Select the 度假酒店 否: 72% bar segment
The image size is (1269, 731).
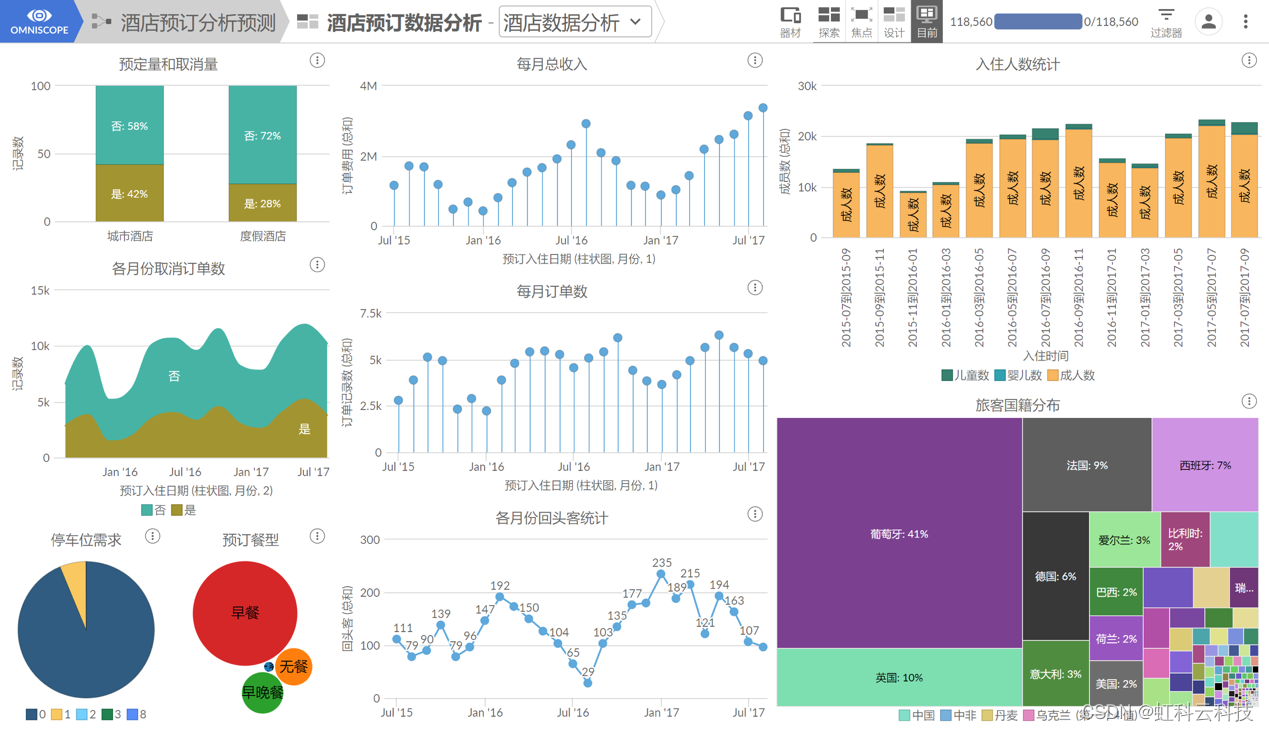[x=263, y=135]
